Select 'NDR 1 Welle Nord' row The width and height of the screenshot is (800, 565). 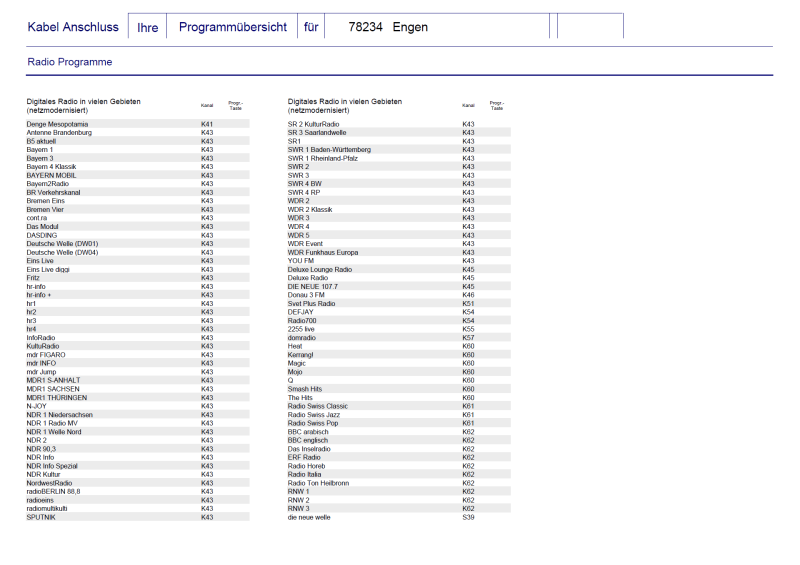[138, 432]
